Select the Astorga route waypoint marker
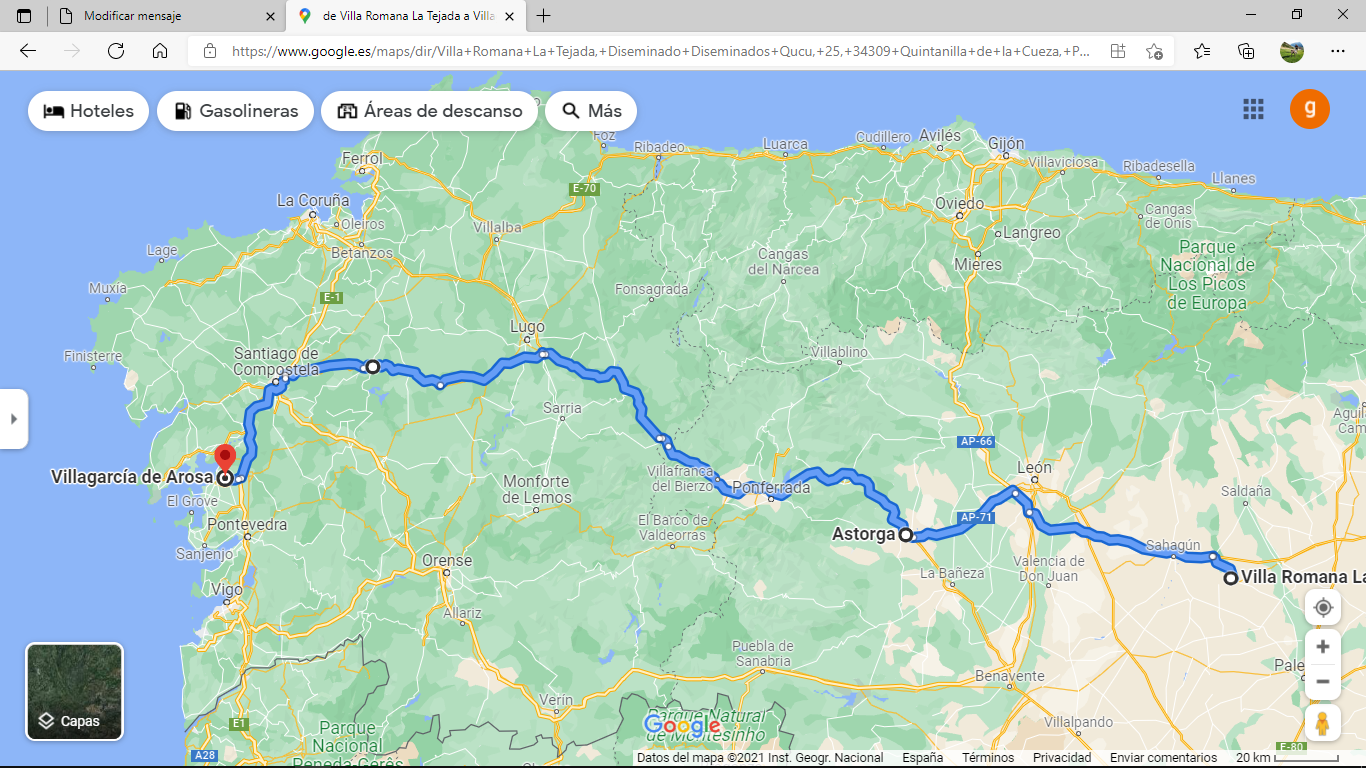The image size is (1366, 768). coord(906,535)
